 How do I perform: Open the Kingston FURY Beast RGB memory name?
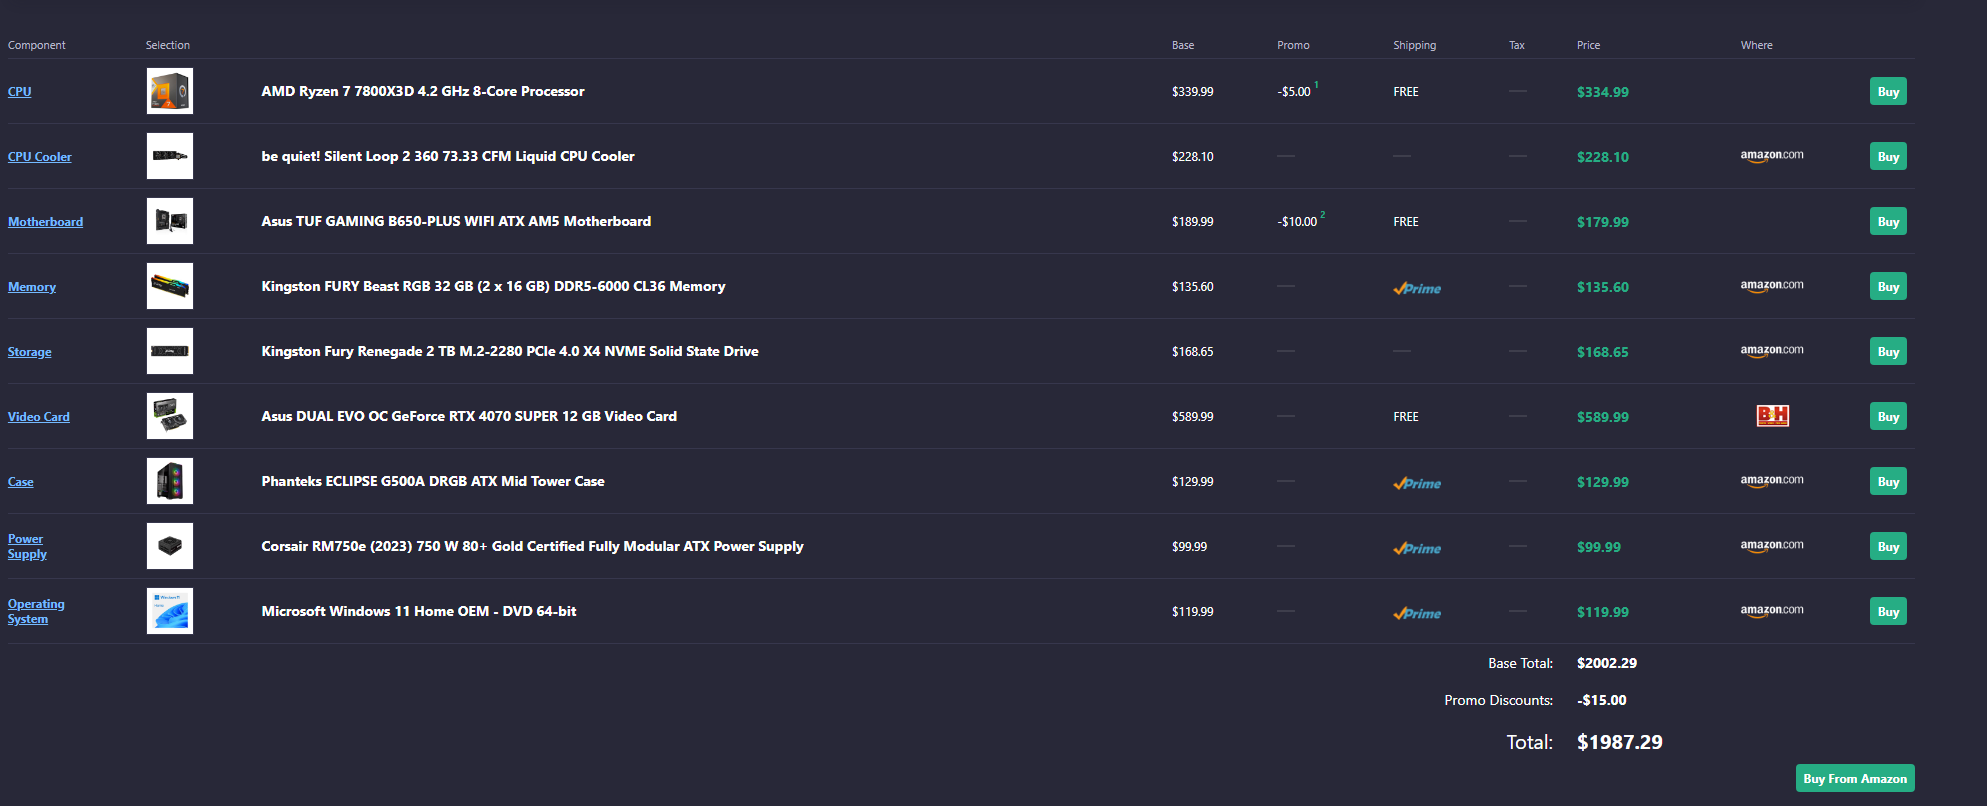click(x=493, y=286)
